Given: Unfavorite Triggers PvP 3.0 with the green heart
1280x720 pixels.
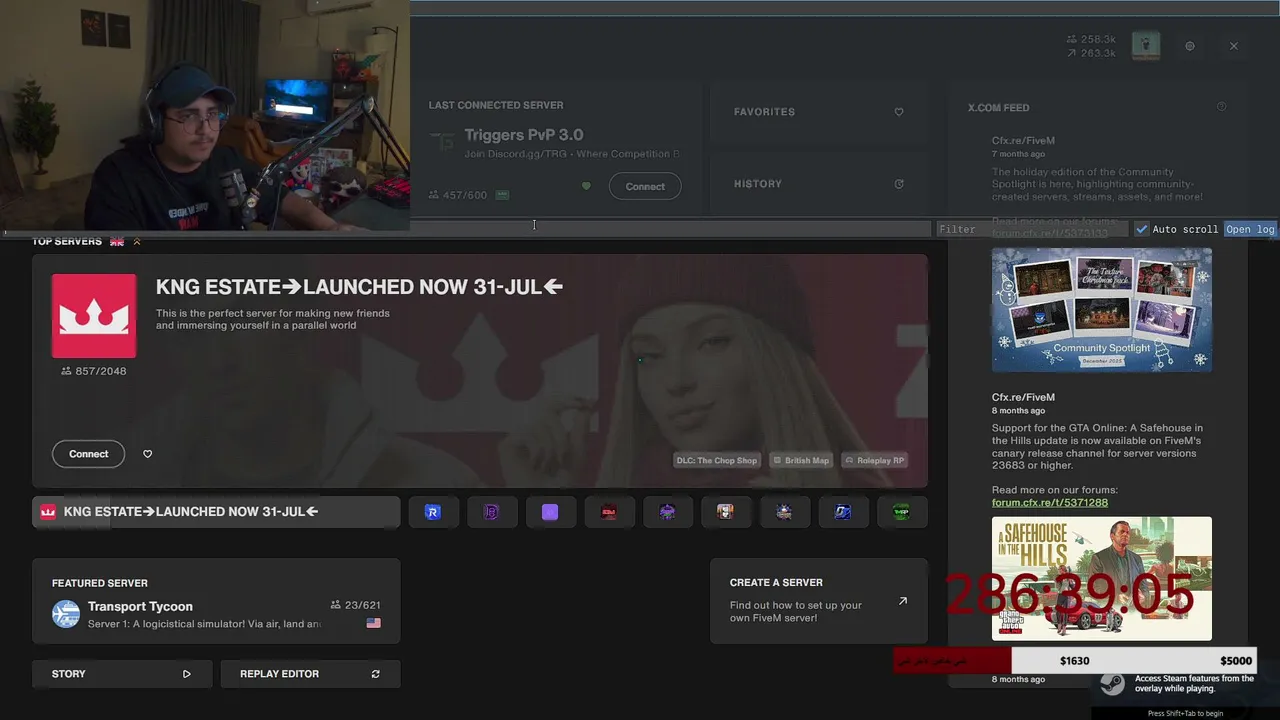Looking at the screenshot, I should pos(586,186).
